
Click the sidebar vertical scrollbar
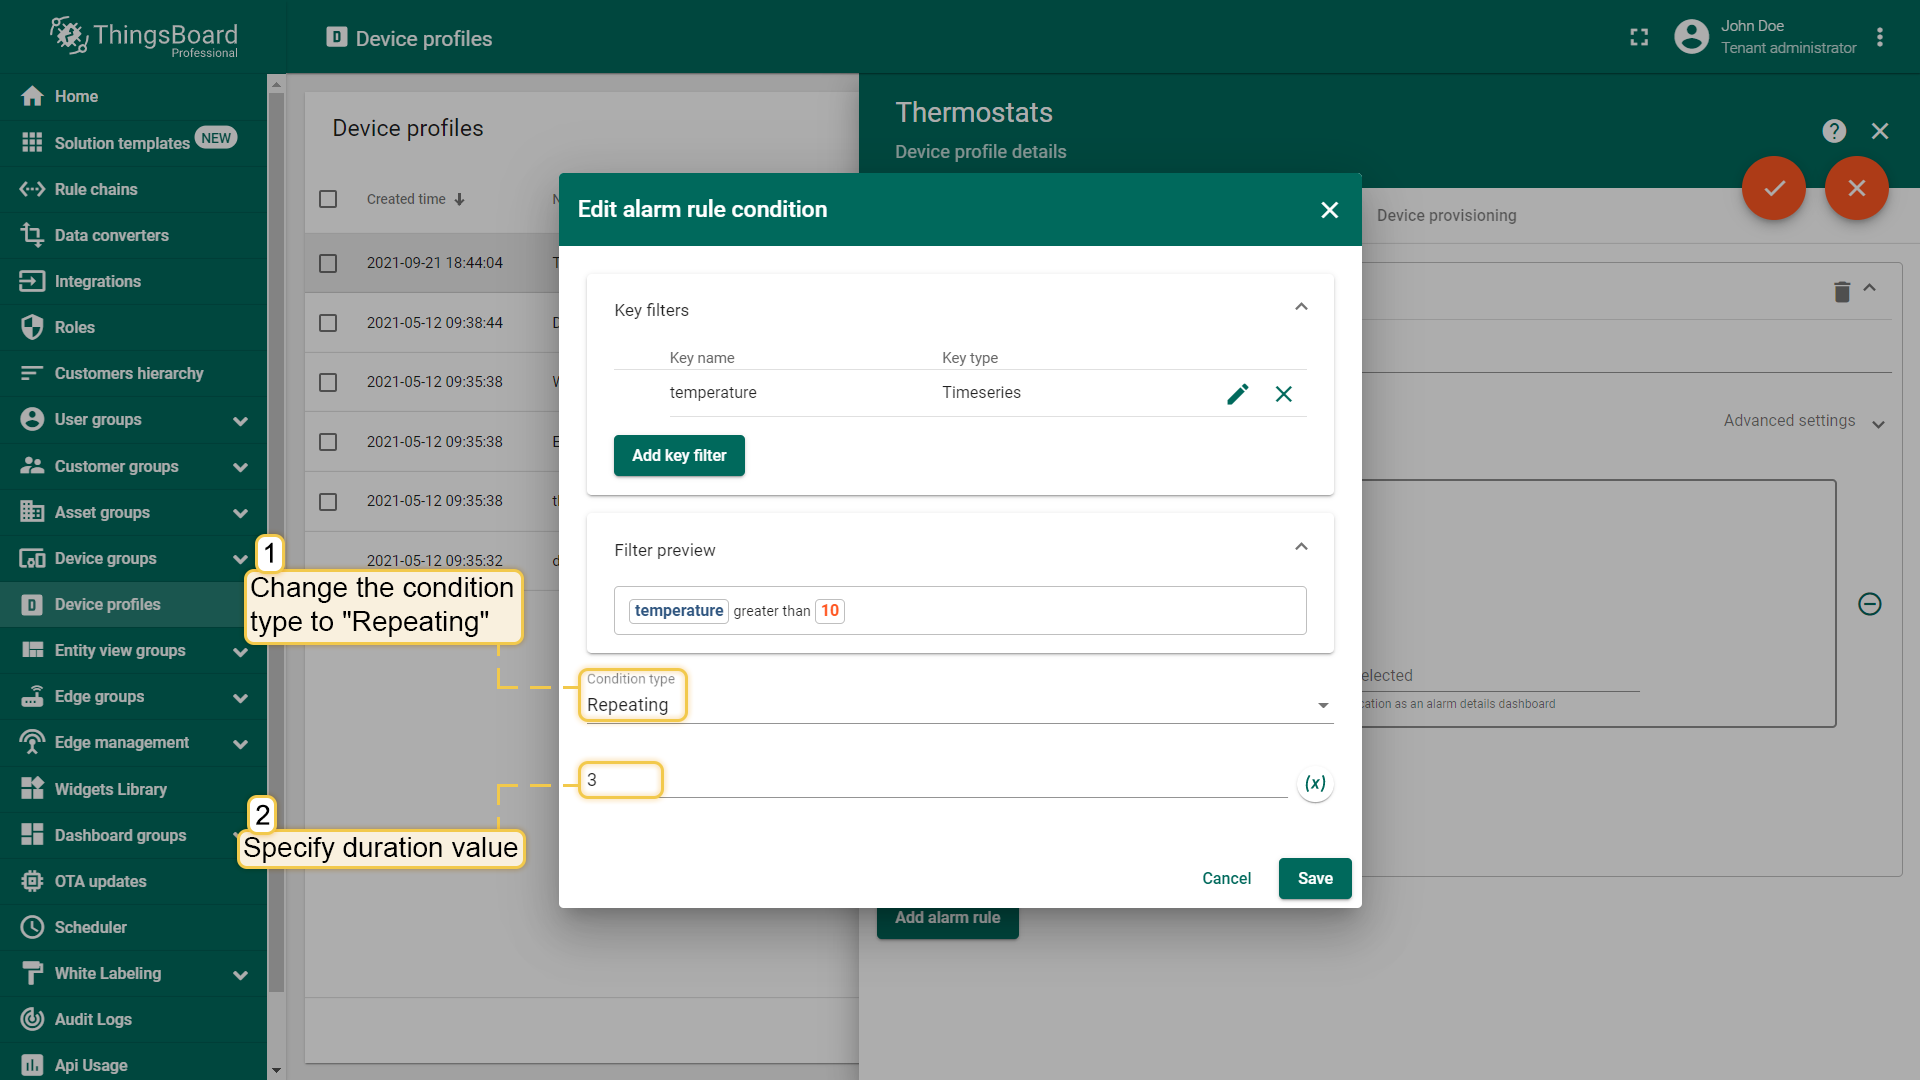click(276, 540)
